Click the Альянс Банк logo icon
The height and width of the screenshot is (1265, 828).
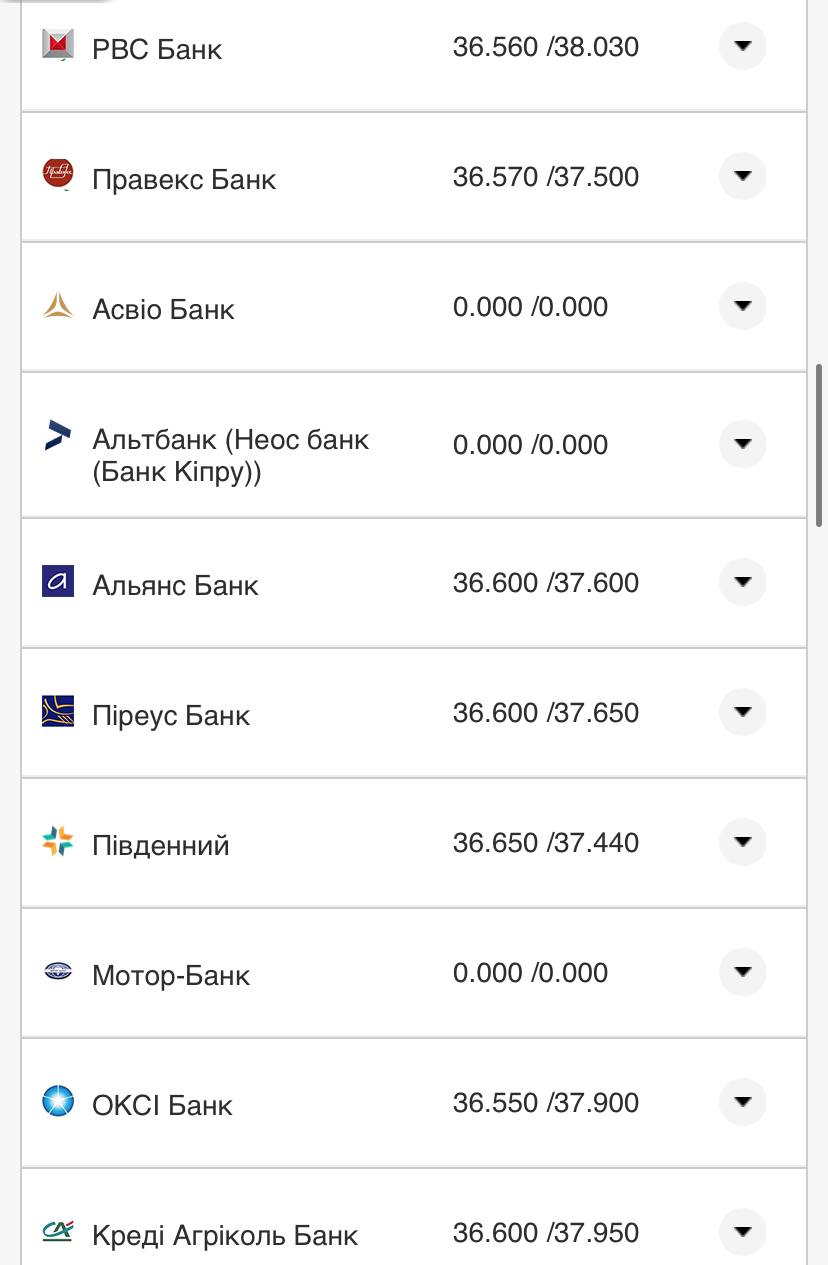pyautogui.click(x=58, y=582)
